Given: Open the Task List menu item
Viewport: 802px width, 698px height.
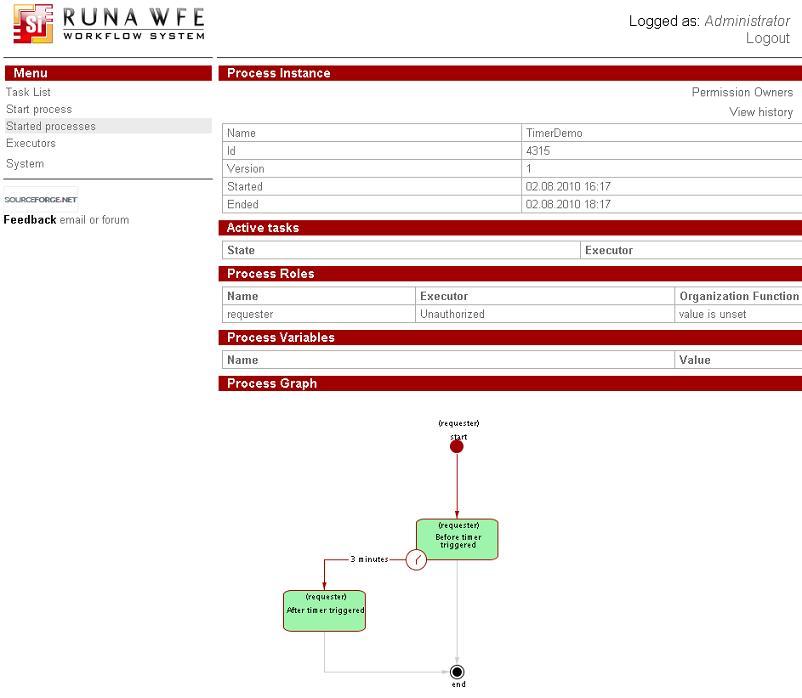Looking at the screenshot, I should click(x=29, y=91).
